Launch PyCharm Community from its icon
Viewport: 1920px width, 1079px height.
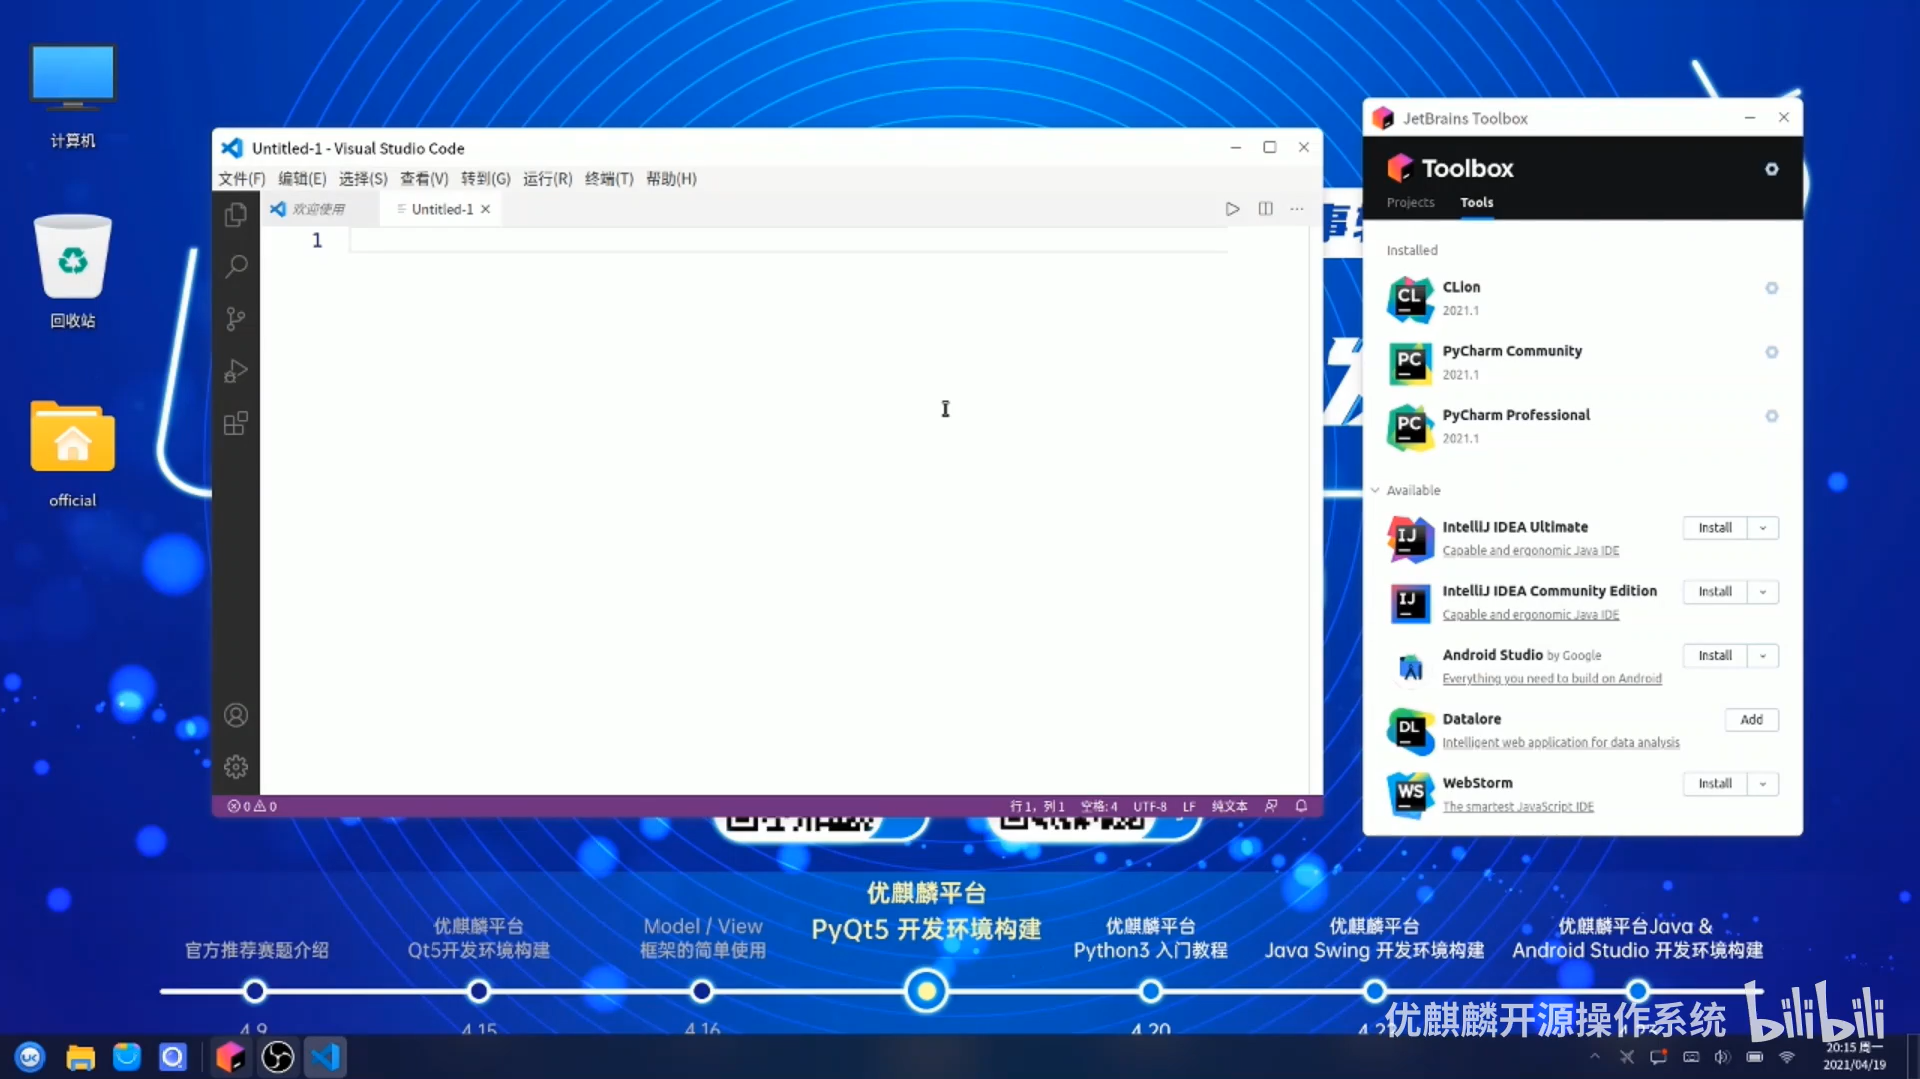(x=1410, y=363)
